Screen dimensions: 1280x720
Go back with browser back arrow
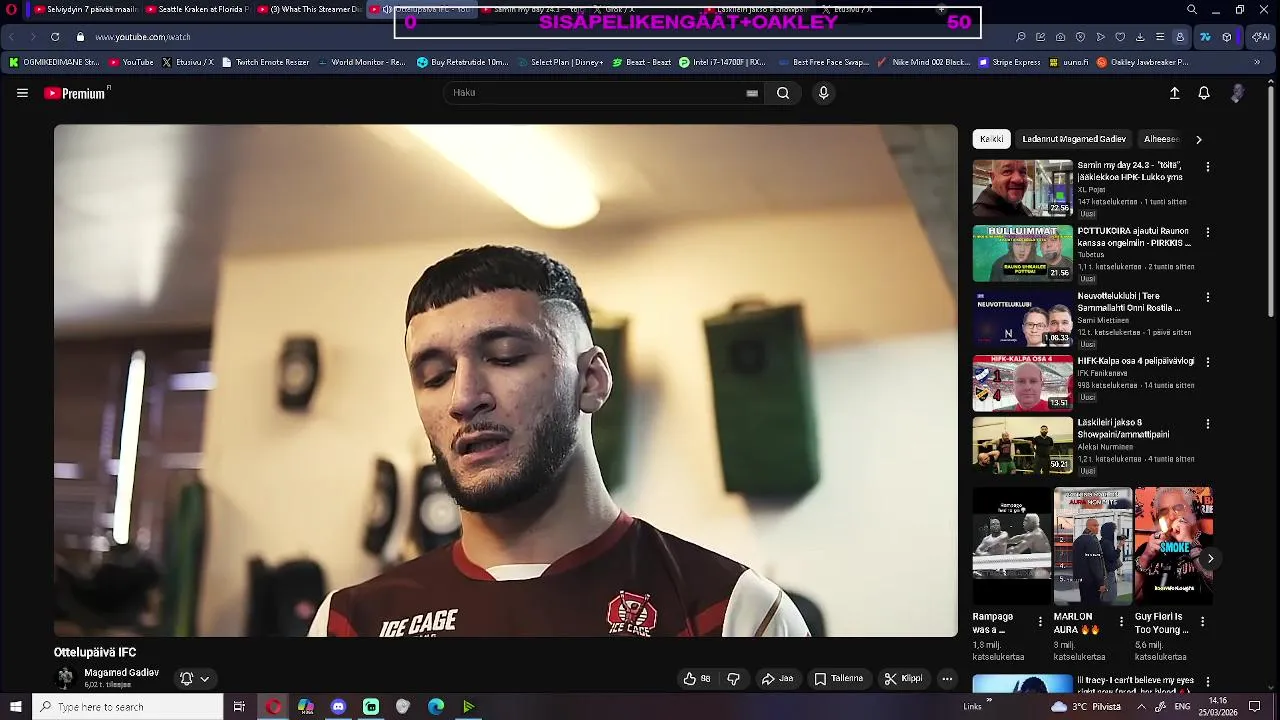[x=12, y=37]
